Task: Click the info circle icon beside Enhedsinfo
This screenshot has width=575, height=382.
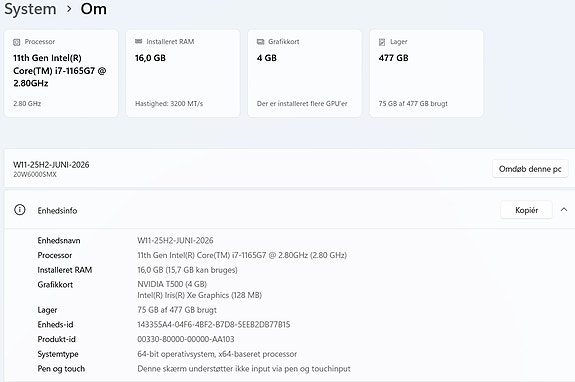Action: click(19, 210)
